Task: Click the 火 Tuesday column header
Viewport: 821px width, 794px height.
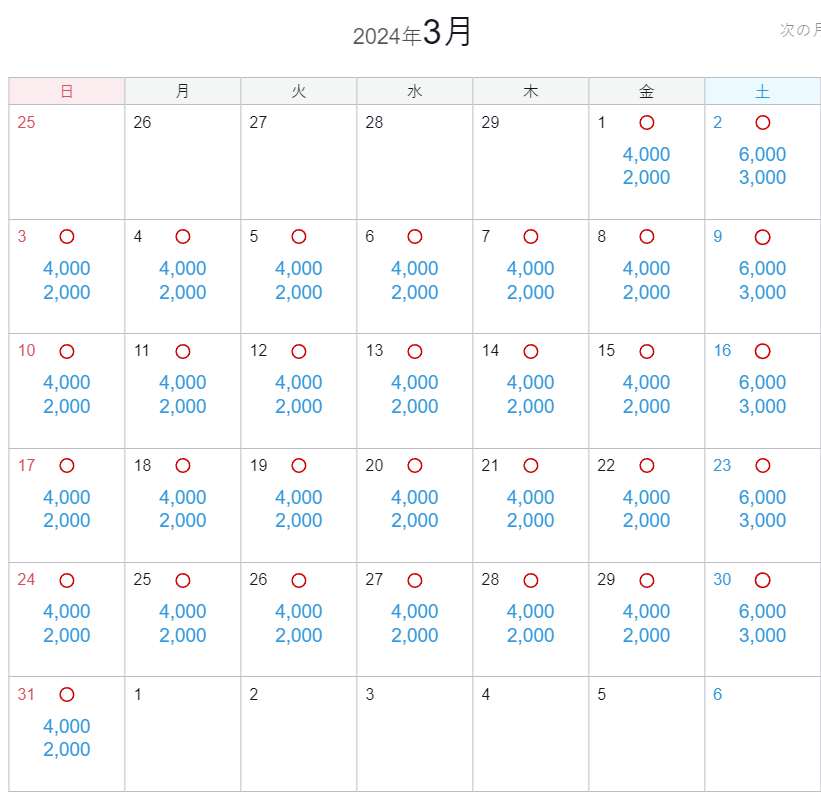Action: click(299, 91)
